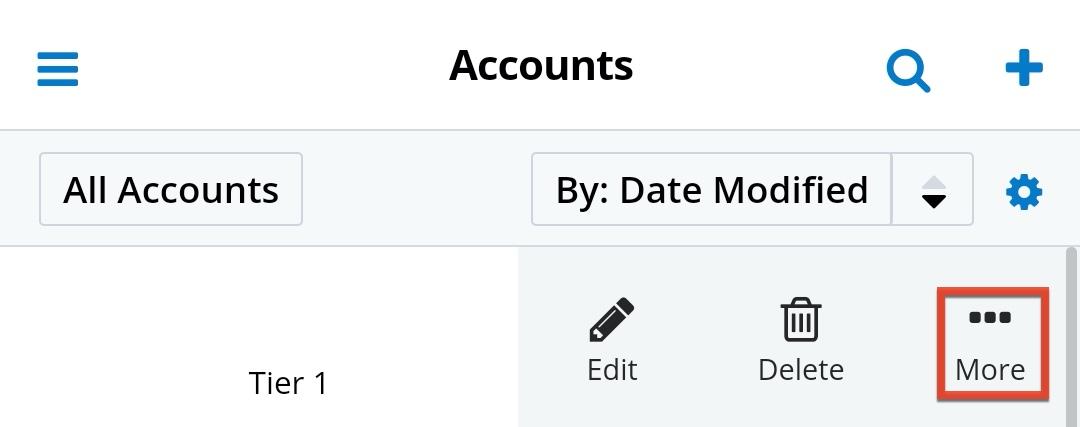Click the Delete label in swipe actions
Image resolution: width=1080 pixels, height=427 pixels.
tap(800, 369)
